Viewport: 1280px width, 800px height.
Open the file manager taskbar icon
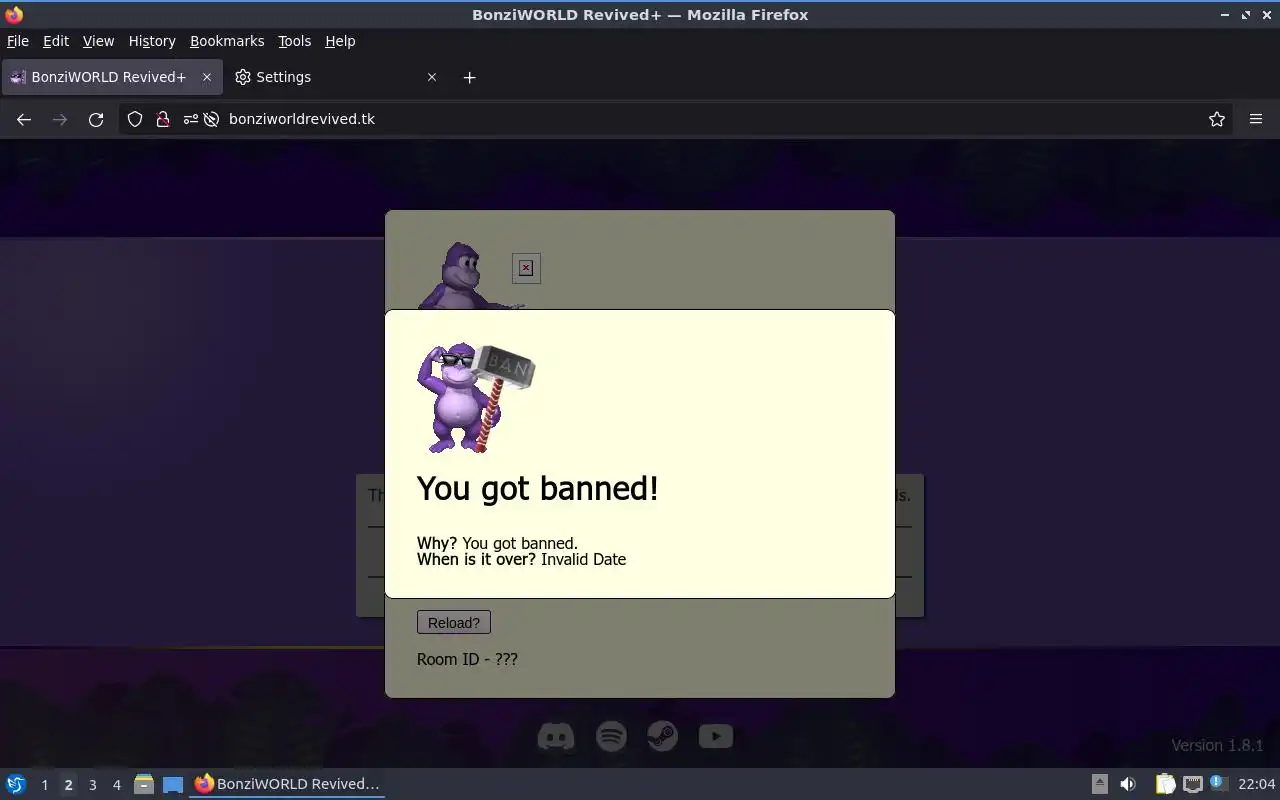[143, 784]
